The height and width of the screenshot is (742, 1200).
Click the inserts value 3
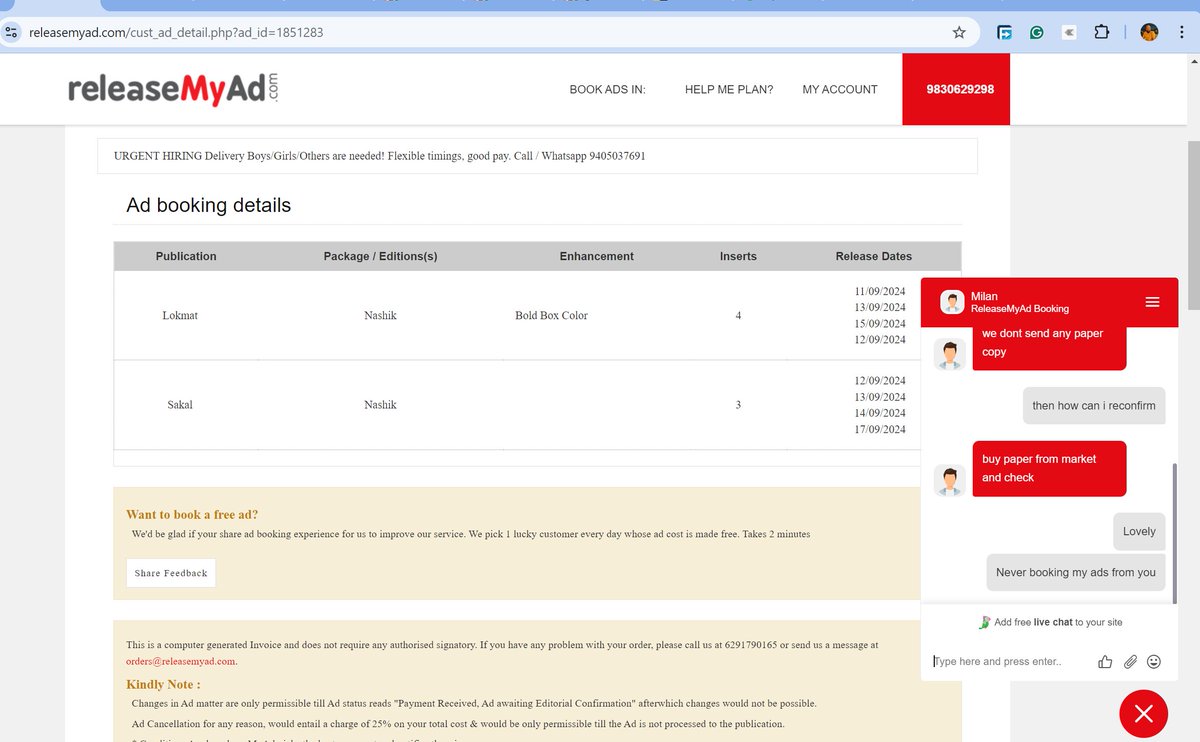point(738,405)
